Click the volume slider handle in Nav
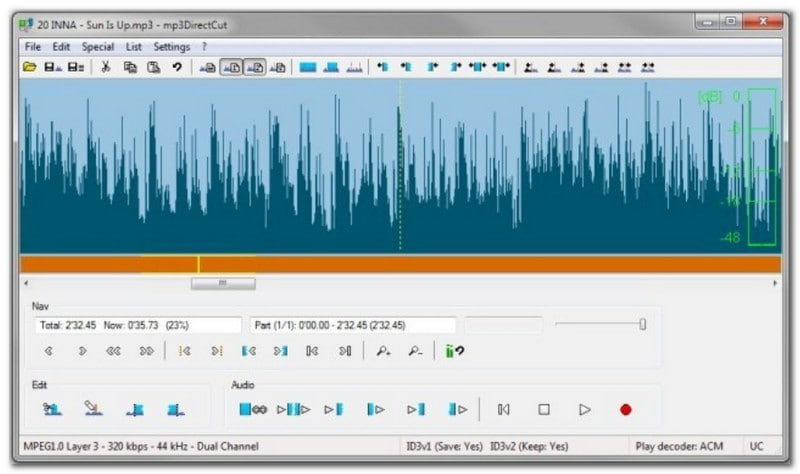The width and height of the screenshot is (800, 474). [x=642, y=324]
